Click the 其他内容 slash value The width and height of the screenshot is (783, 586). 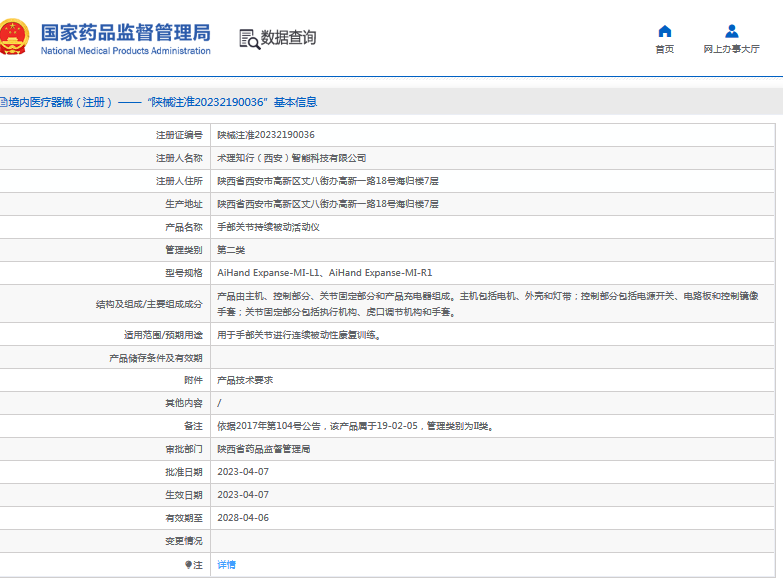click(x=219, y=403)
